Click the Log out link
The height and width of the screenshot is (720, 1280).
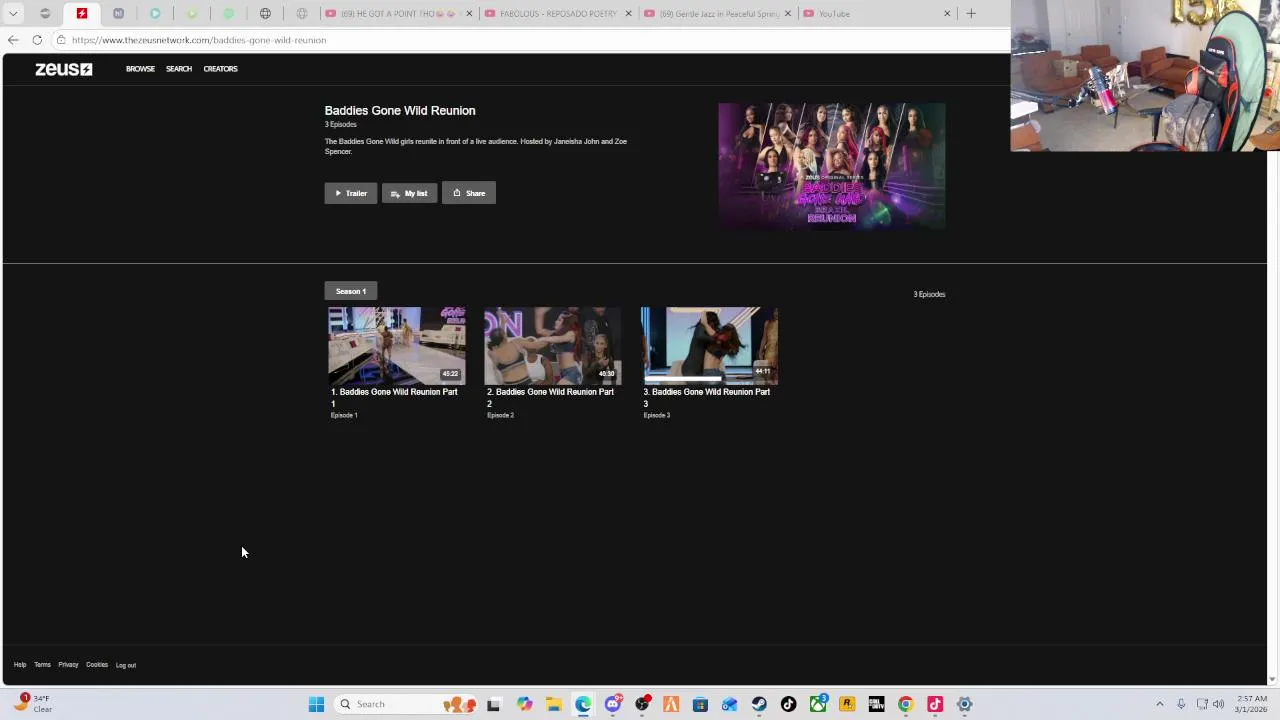point(126,665)
